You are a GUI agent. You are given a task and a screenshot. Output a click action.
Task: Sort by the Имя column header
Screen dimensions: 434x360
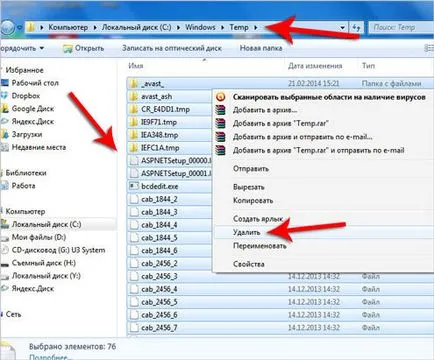[x=136, y=66]
